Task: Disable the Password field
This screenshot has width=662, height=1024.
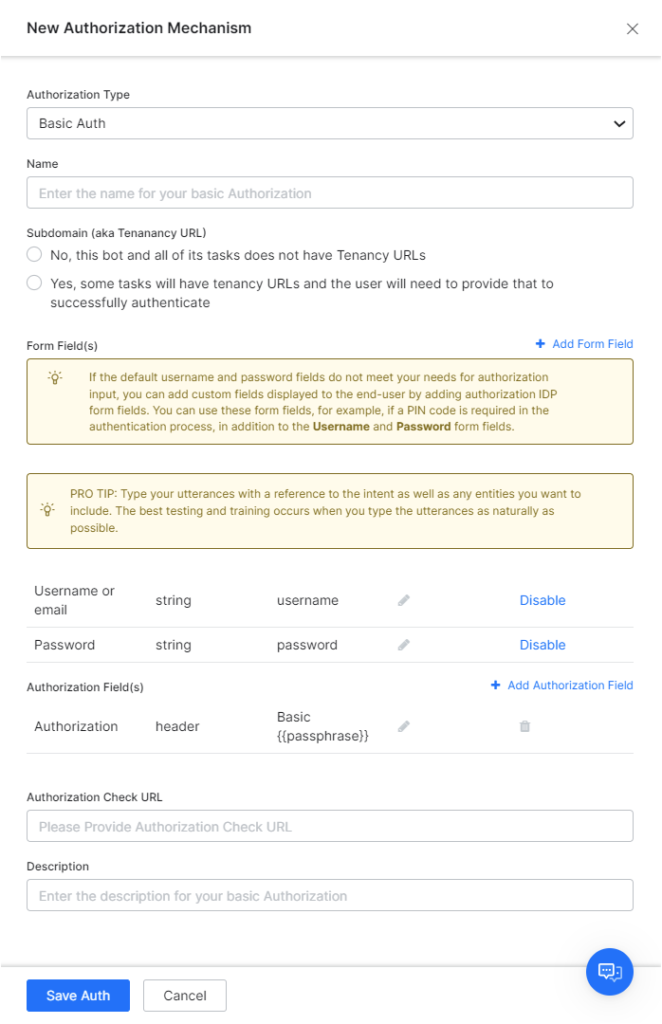Action: (x=542, y=645)
